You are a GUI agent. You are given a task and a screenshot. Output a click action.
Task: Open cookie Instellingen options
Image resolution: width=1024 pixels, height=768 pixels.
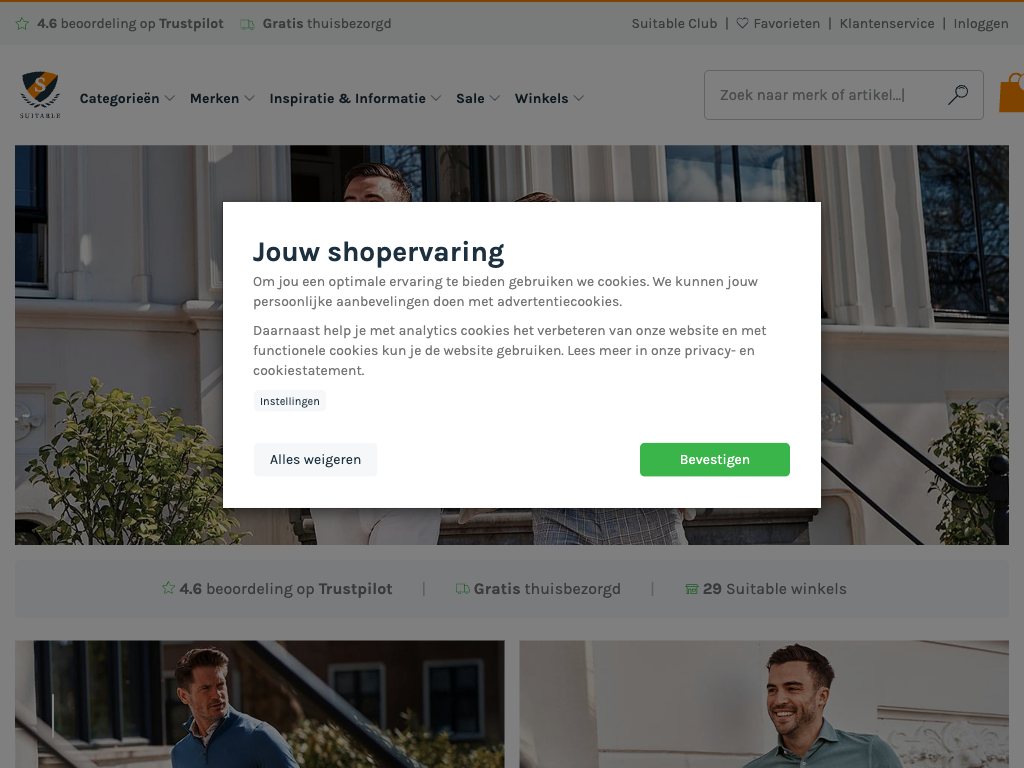coord(290,401)
